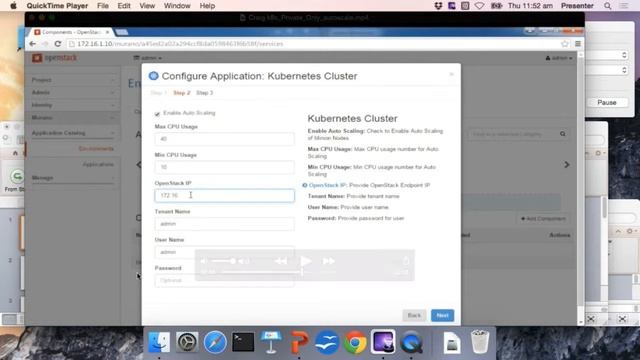Bookmark the page with the star icon
The height and width of the screenshot is (360, 640).
pos(564,44)
